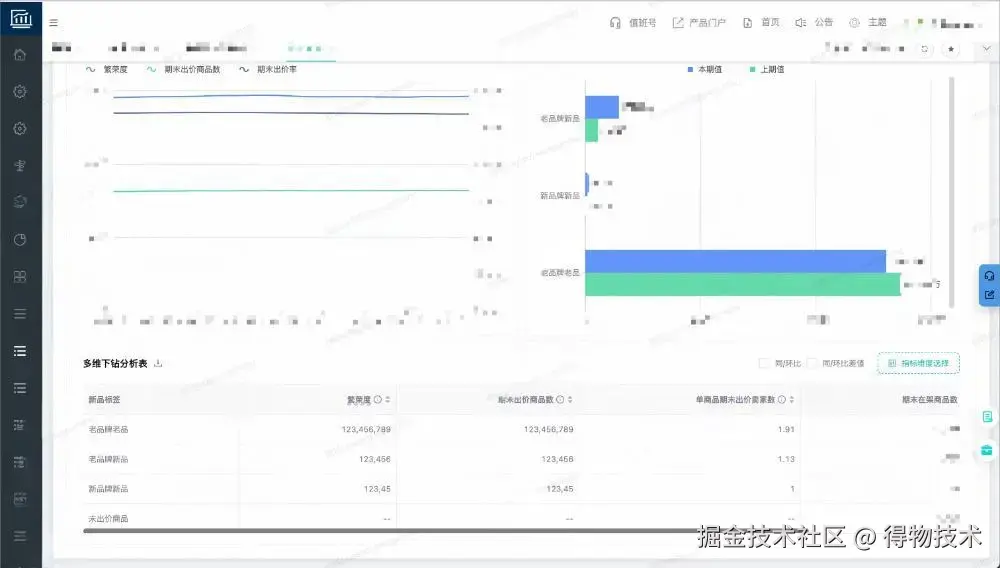Click the 新品标签 column header
The width and height of the screenshot is (1000, 568).
(x=104, y=400)
